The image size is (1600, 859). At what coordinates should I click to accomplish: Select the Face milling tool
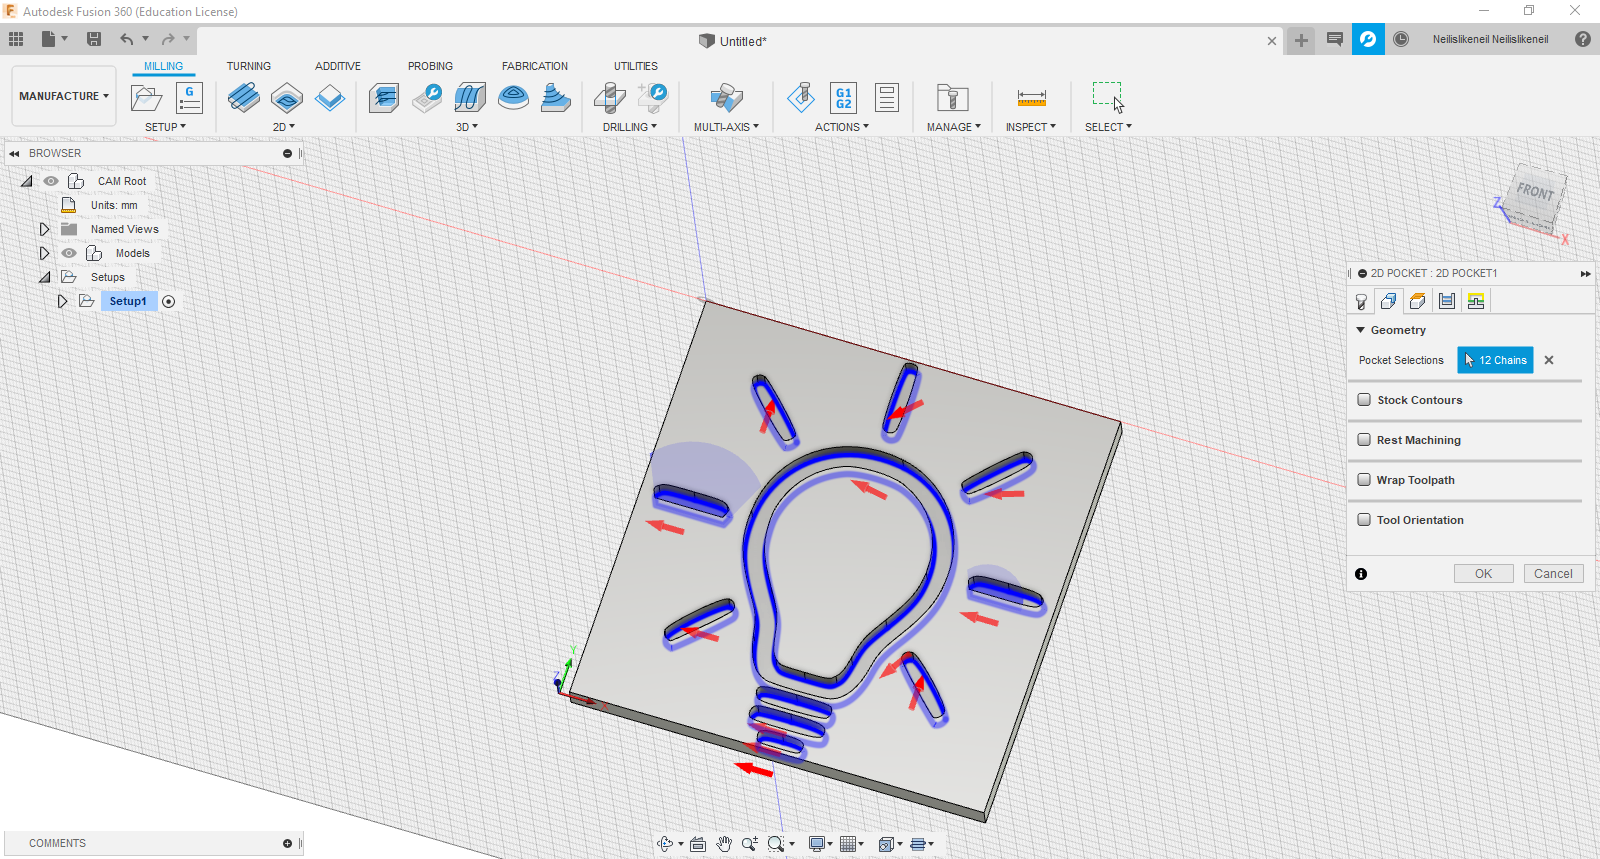(330, 98)
